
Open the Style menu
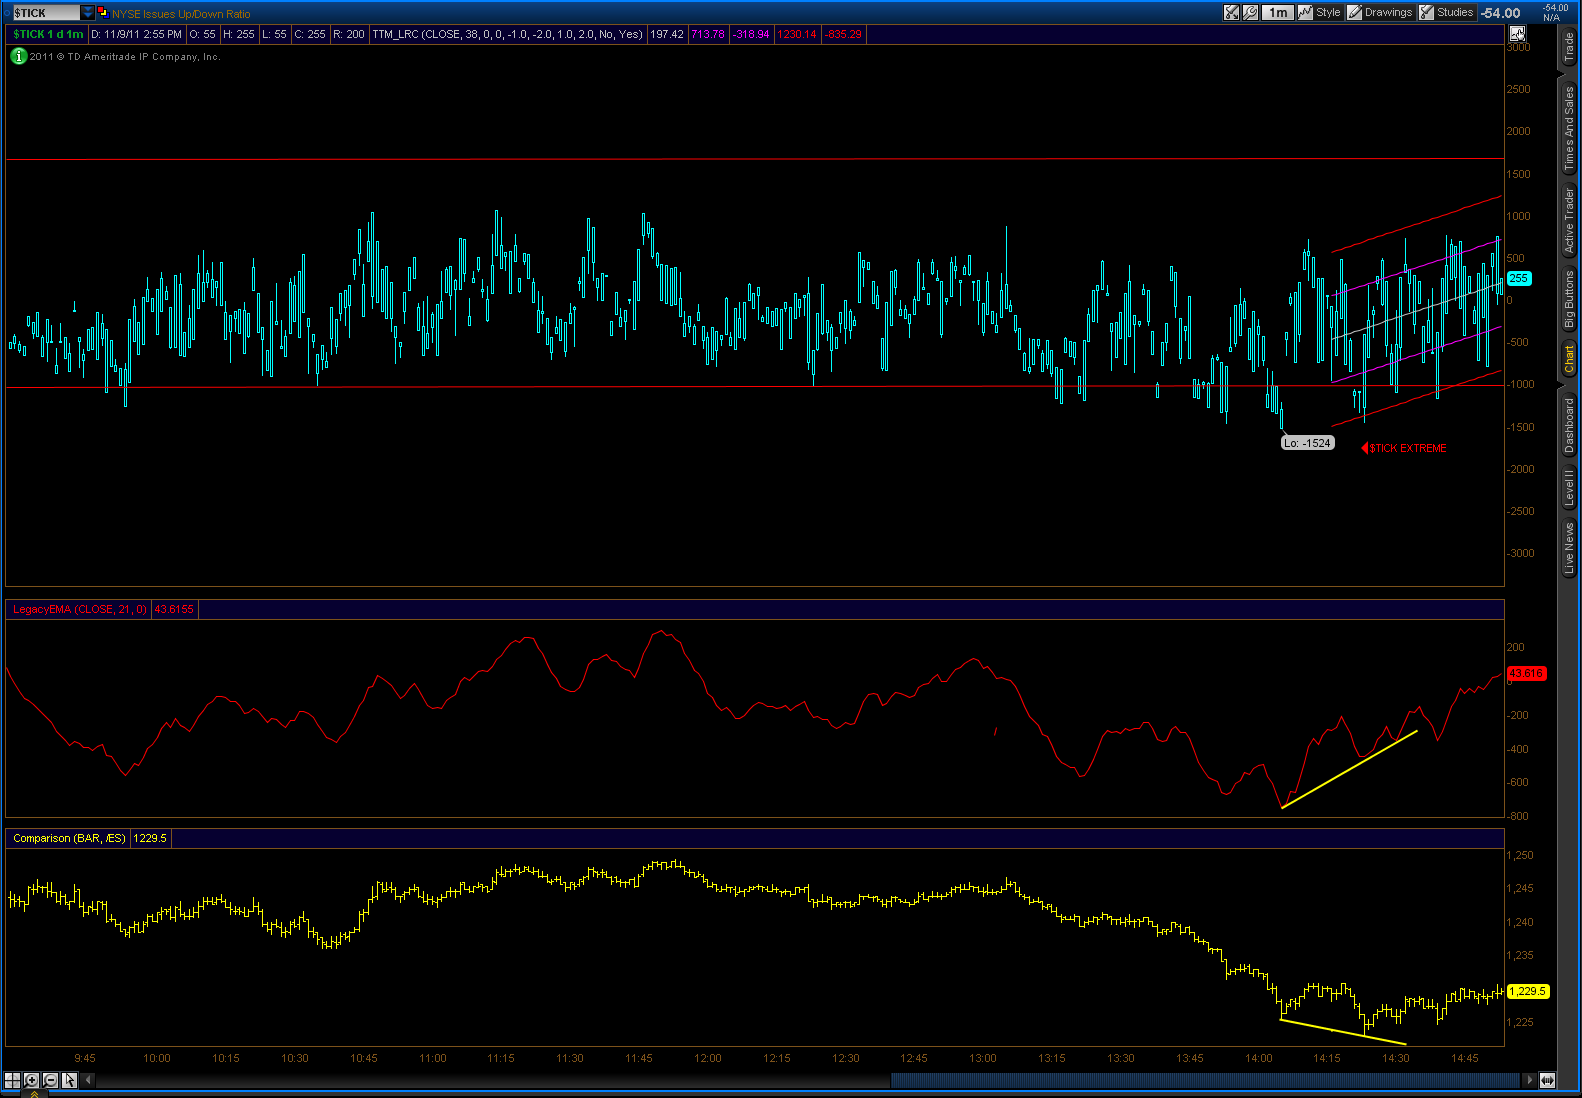1320,12
